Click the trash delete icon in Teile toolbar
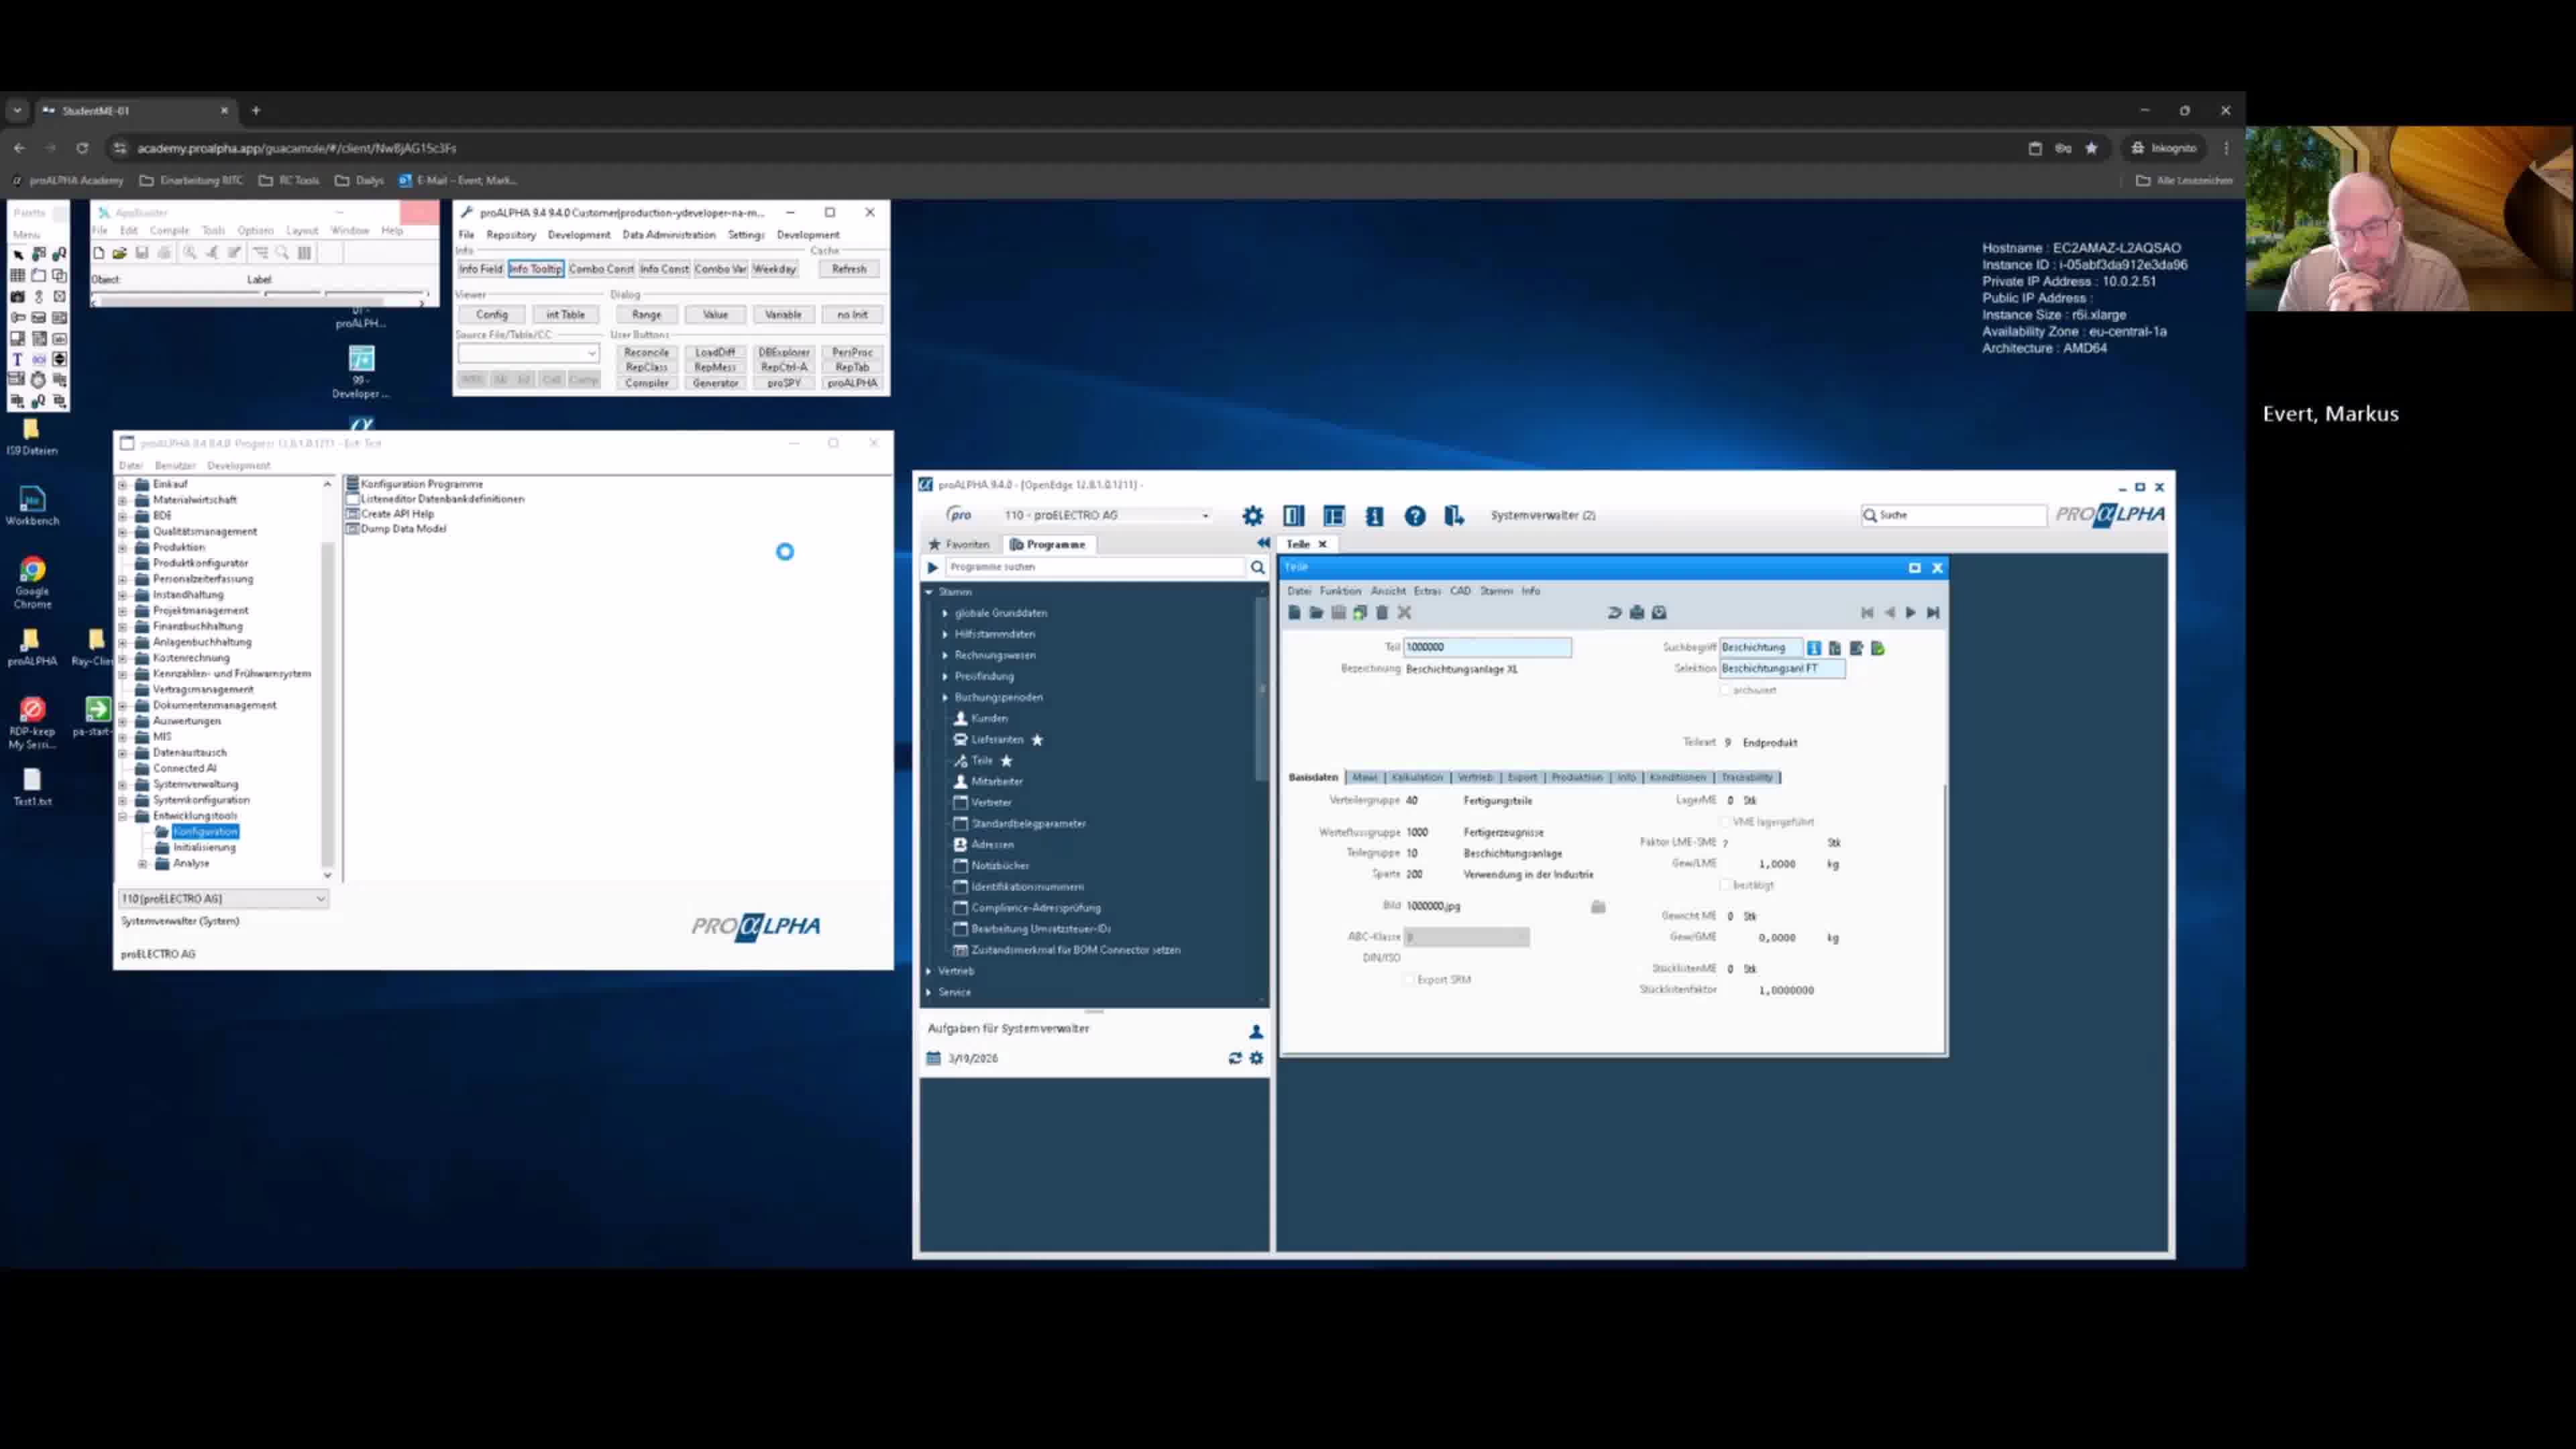Viewport: 2576px width, 1449px height. click(1382, 613)
